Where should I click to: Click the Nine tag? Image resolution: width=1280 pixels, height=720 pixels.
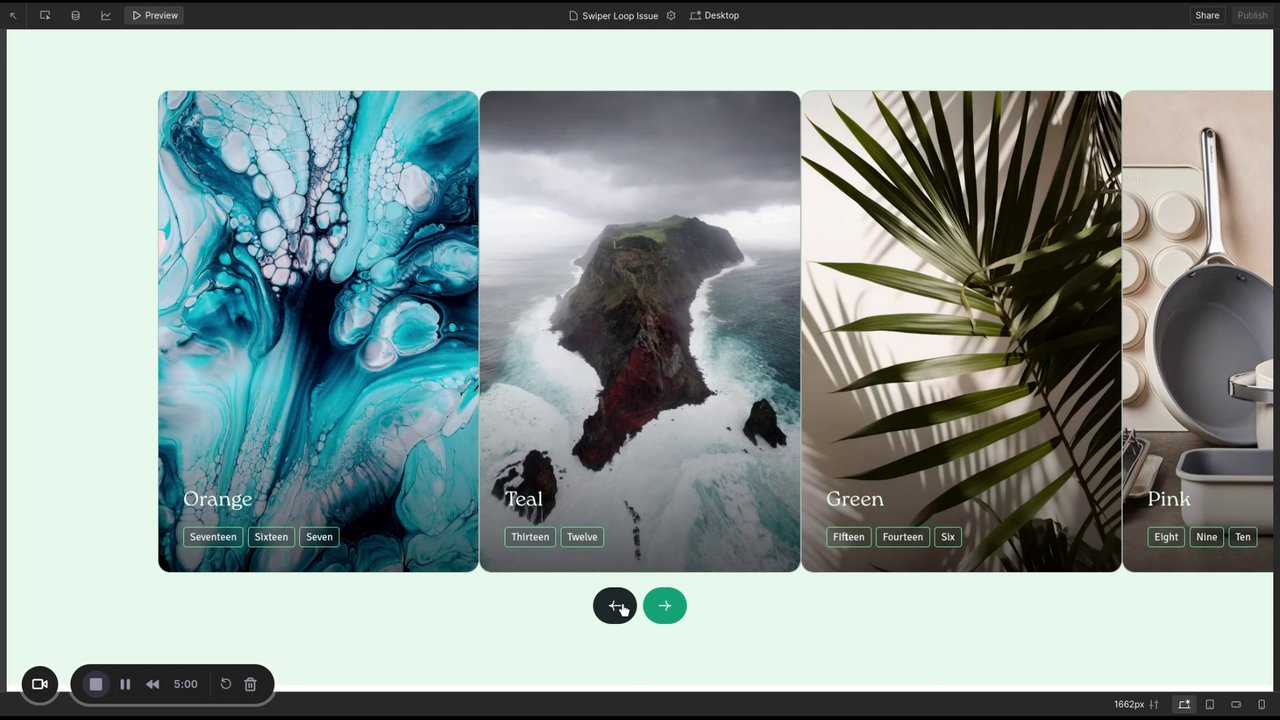click(1207, 537)
